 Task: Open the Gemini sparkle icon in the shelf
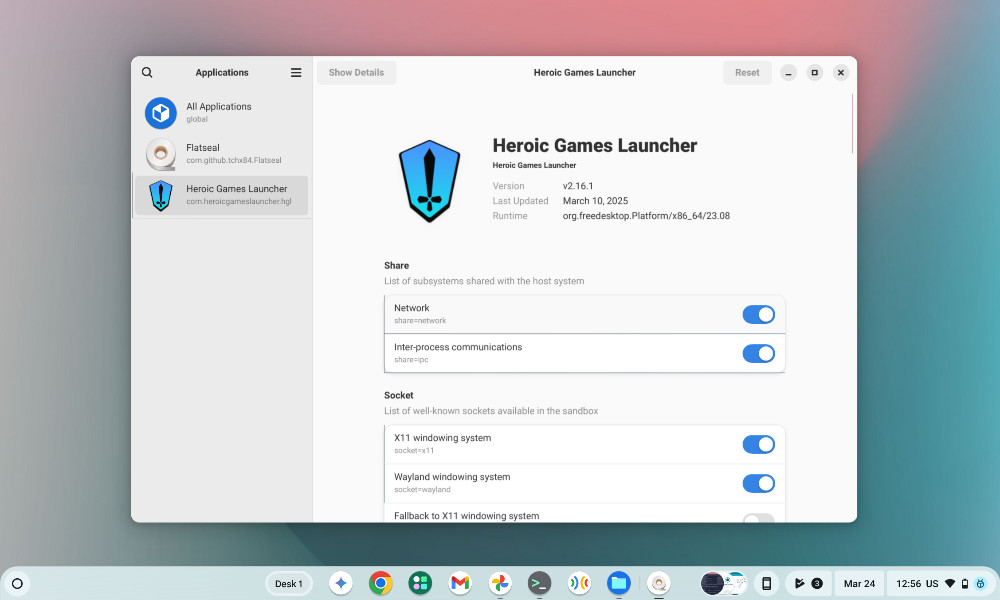tap(341, 583)
